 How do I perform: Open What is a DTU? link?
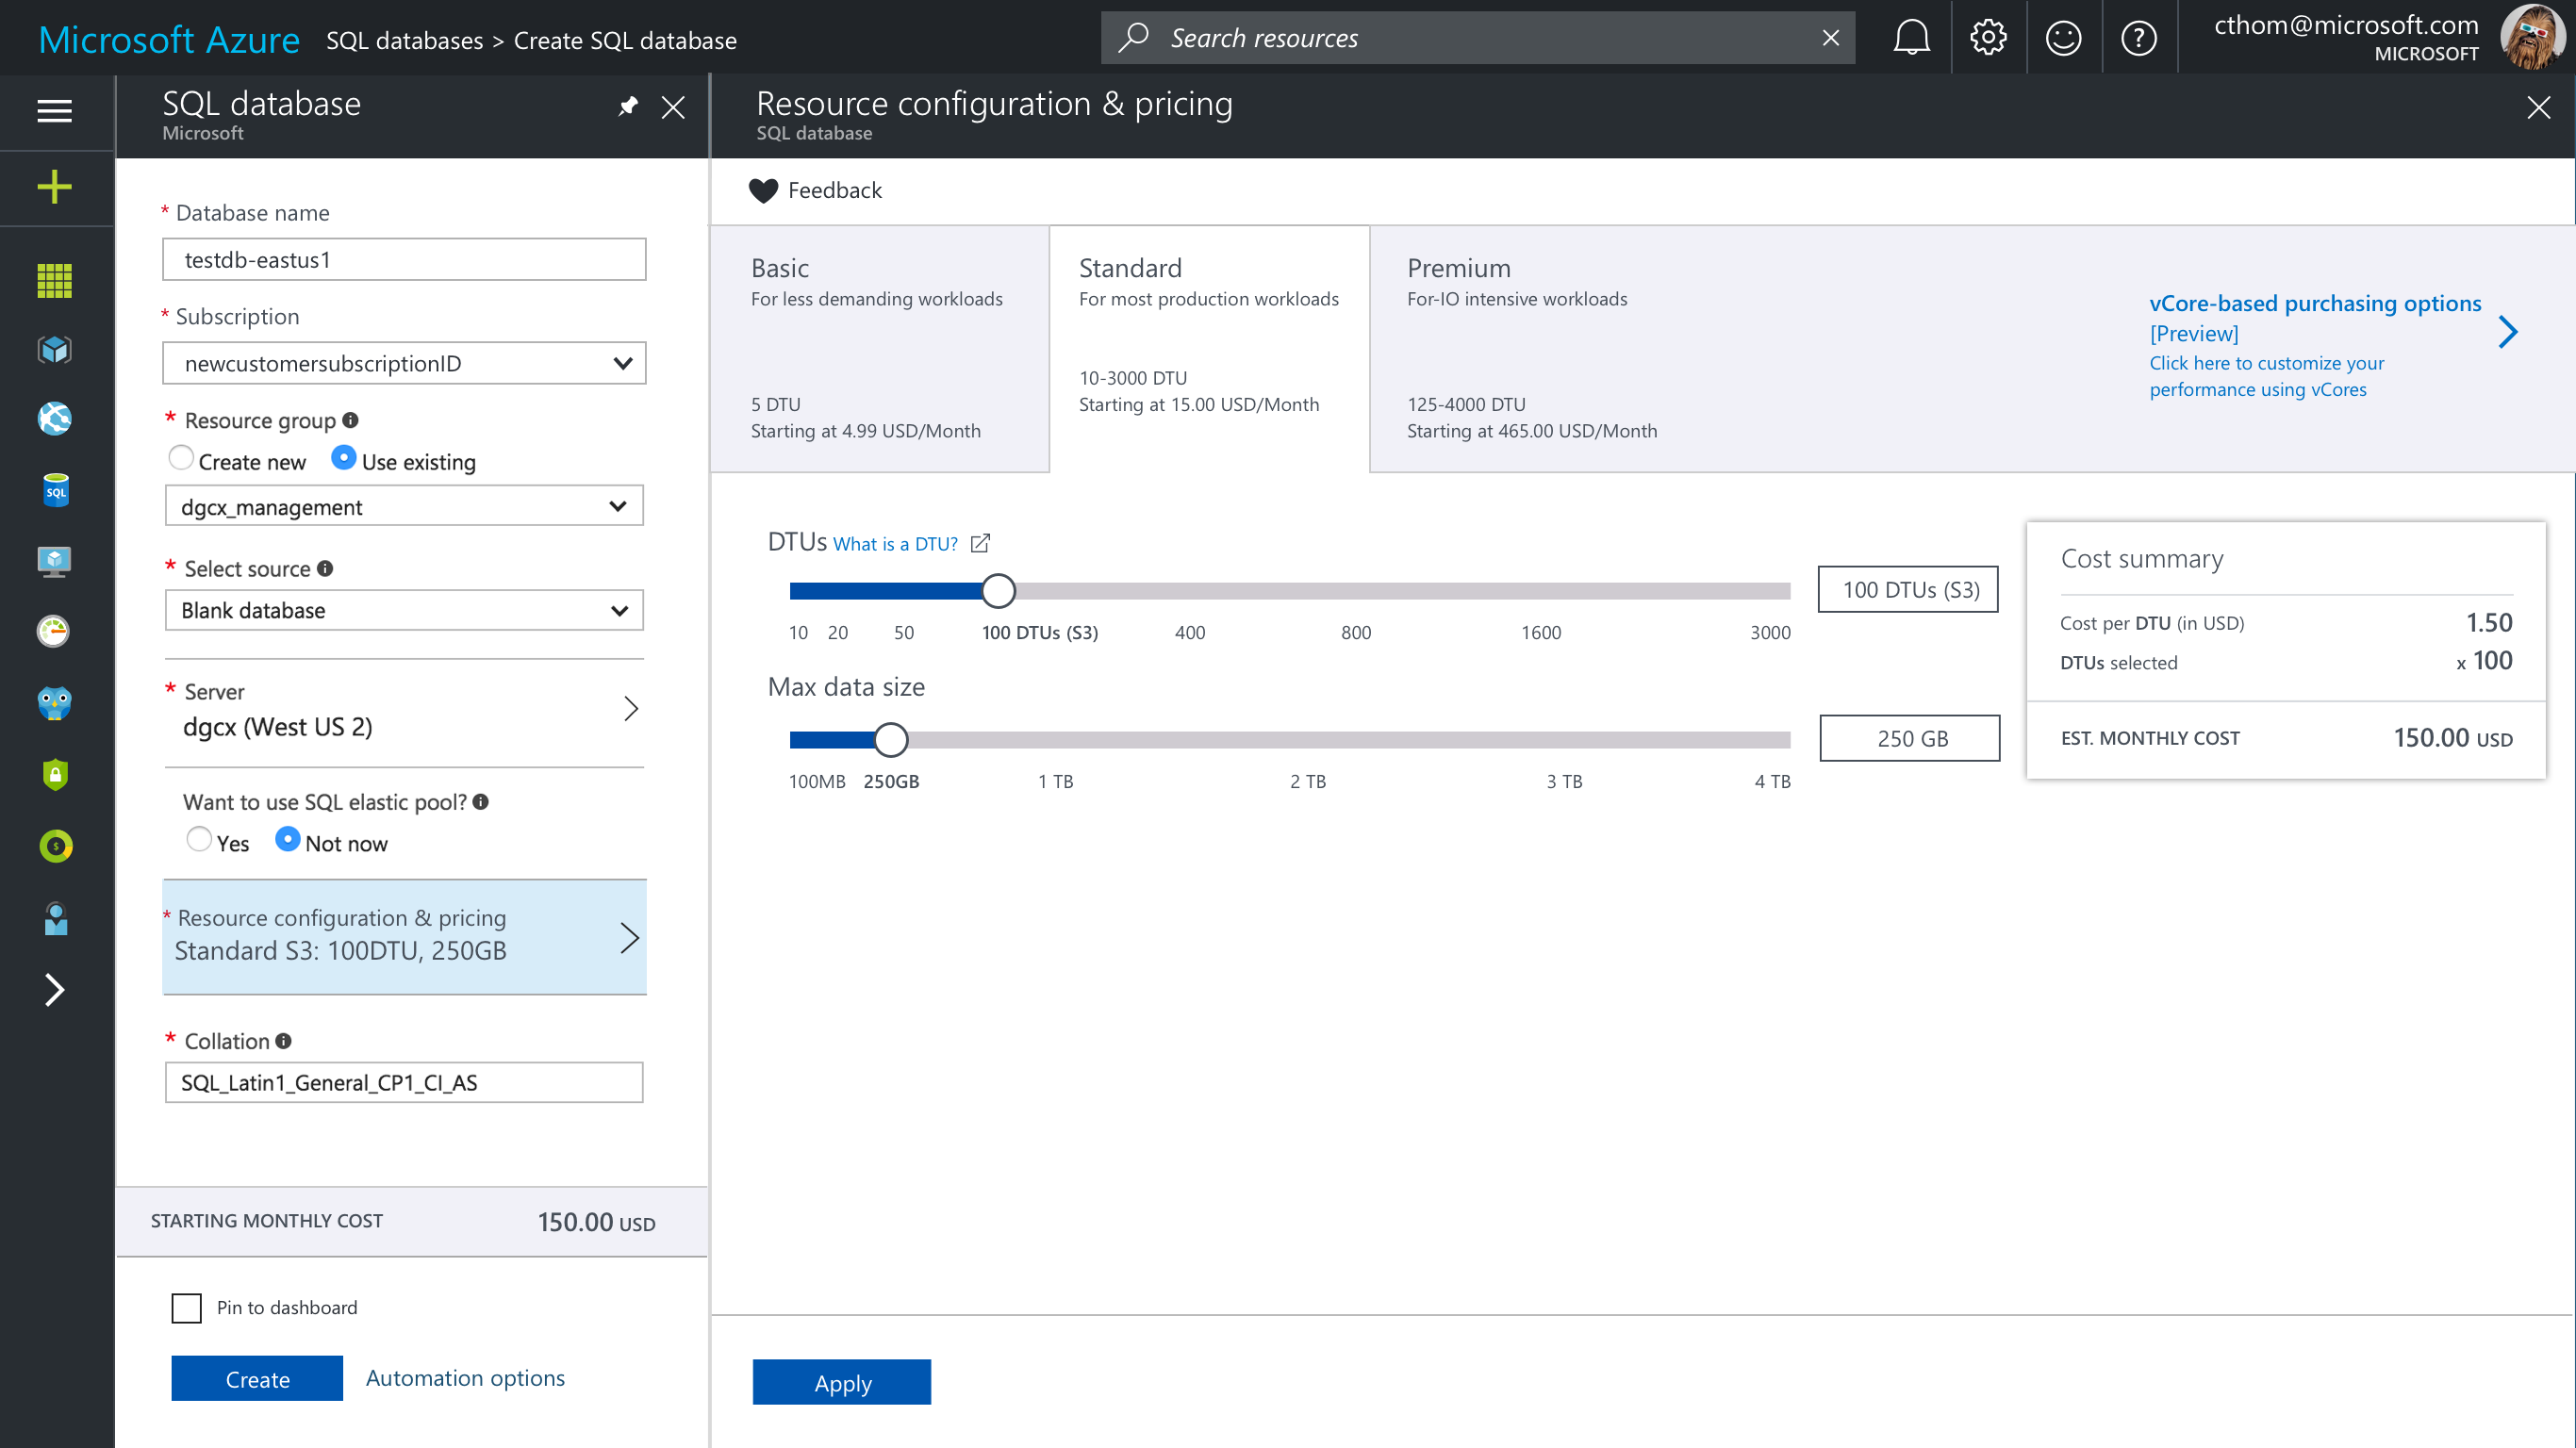coord(896,544)
